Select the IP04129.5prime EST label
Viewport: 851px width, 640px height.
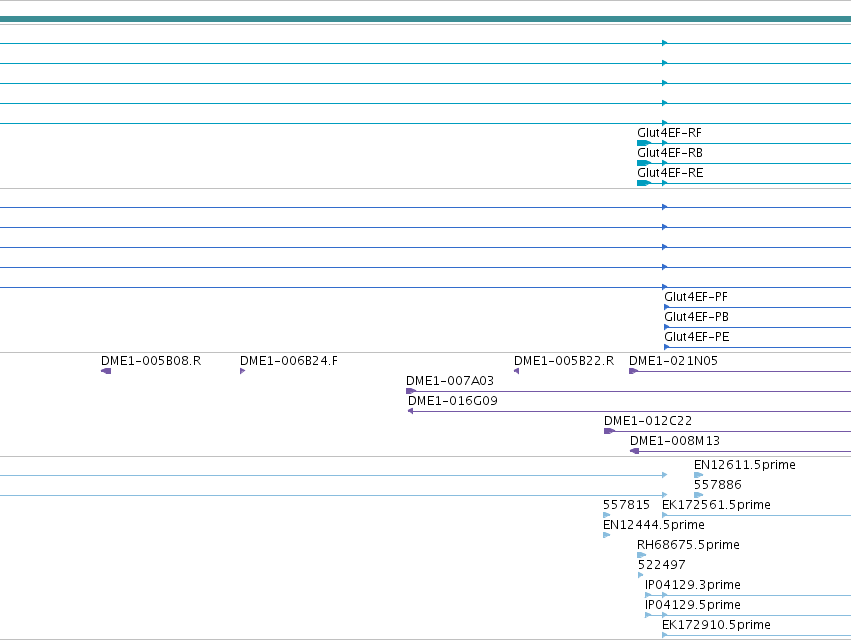tap(693, 605)
